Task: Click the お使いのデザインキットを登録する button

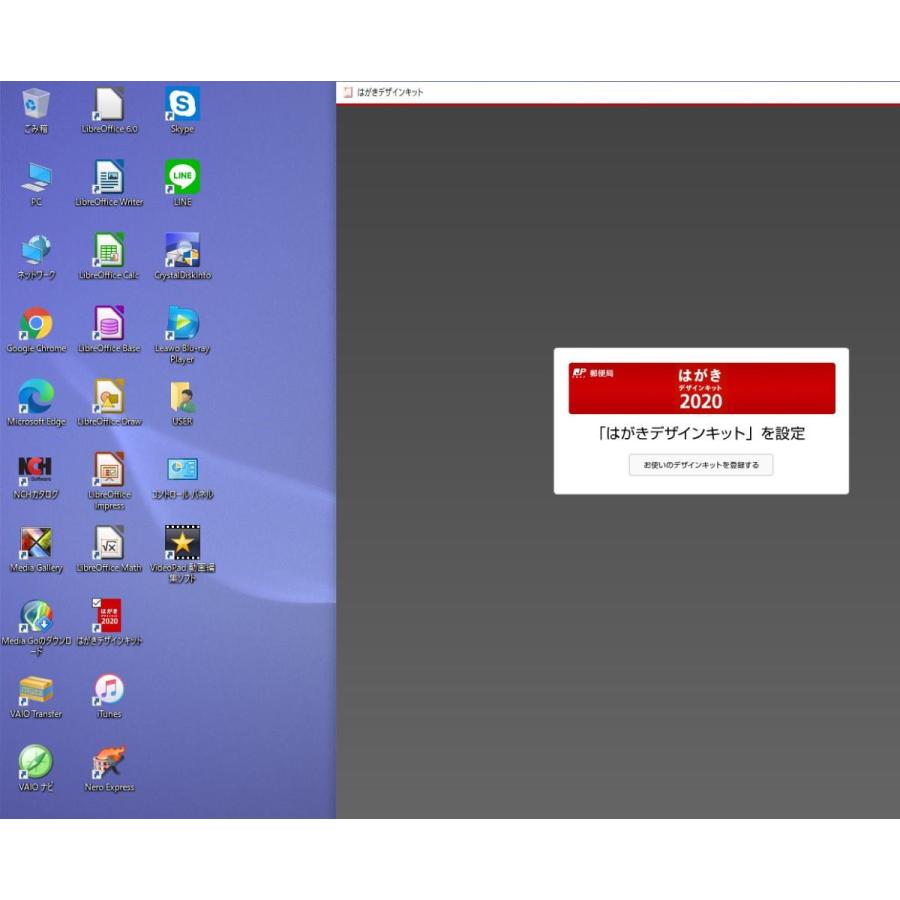Action: (700, 465)
